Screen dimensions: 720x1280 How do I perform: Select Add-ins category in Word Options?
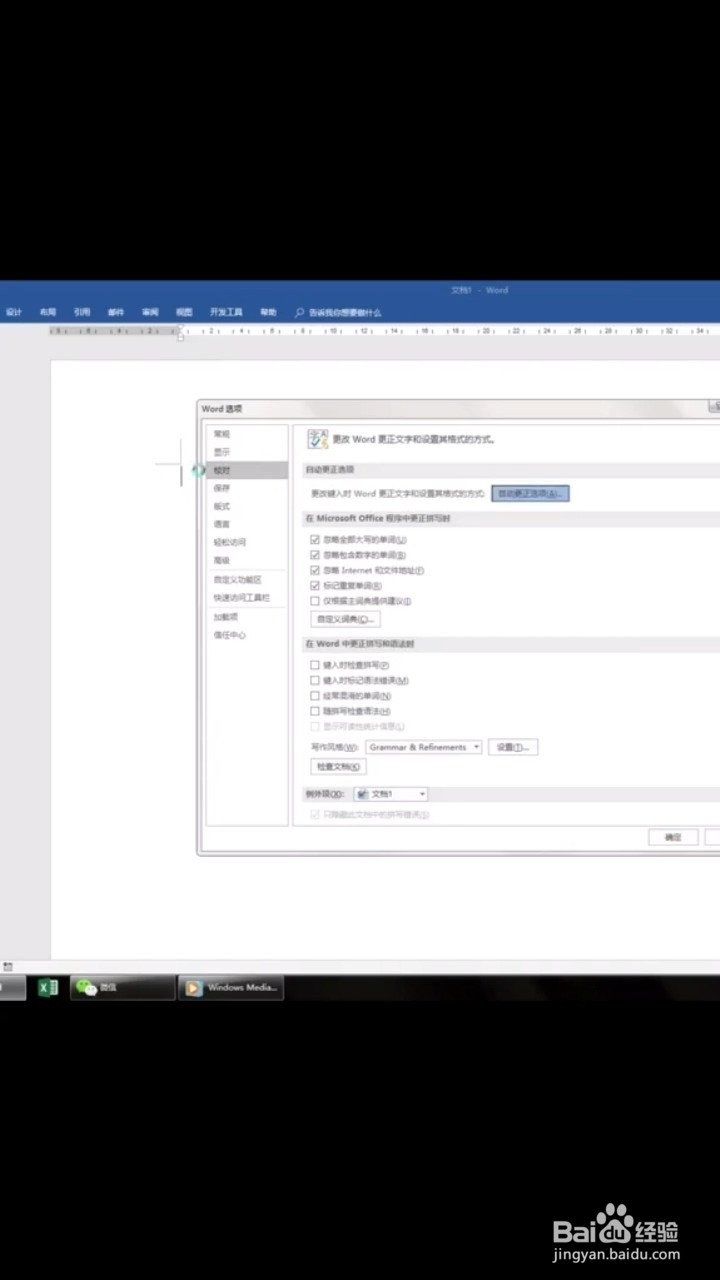(246, 616)
